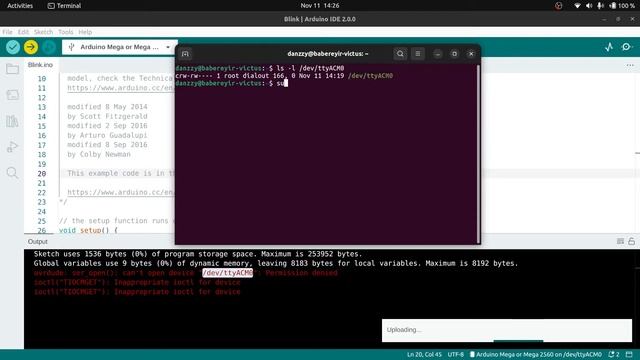Open the Serial Plotter icon
Image resolution: width=640 pixels, height=360 pixels.
coord(609,47)
